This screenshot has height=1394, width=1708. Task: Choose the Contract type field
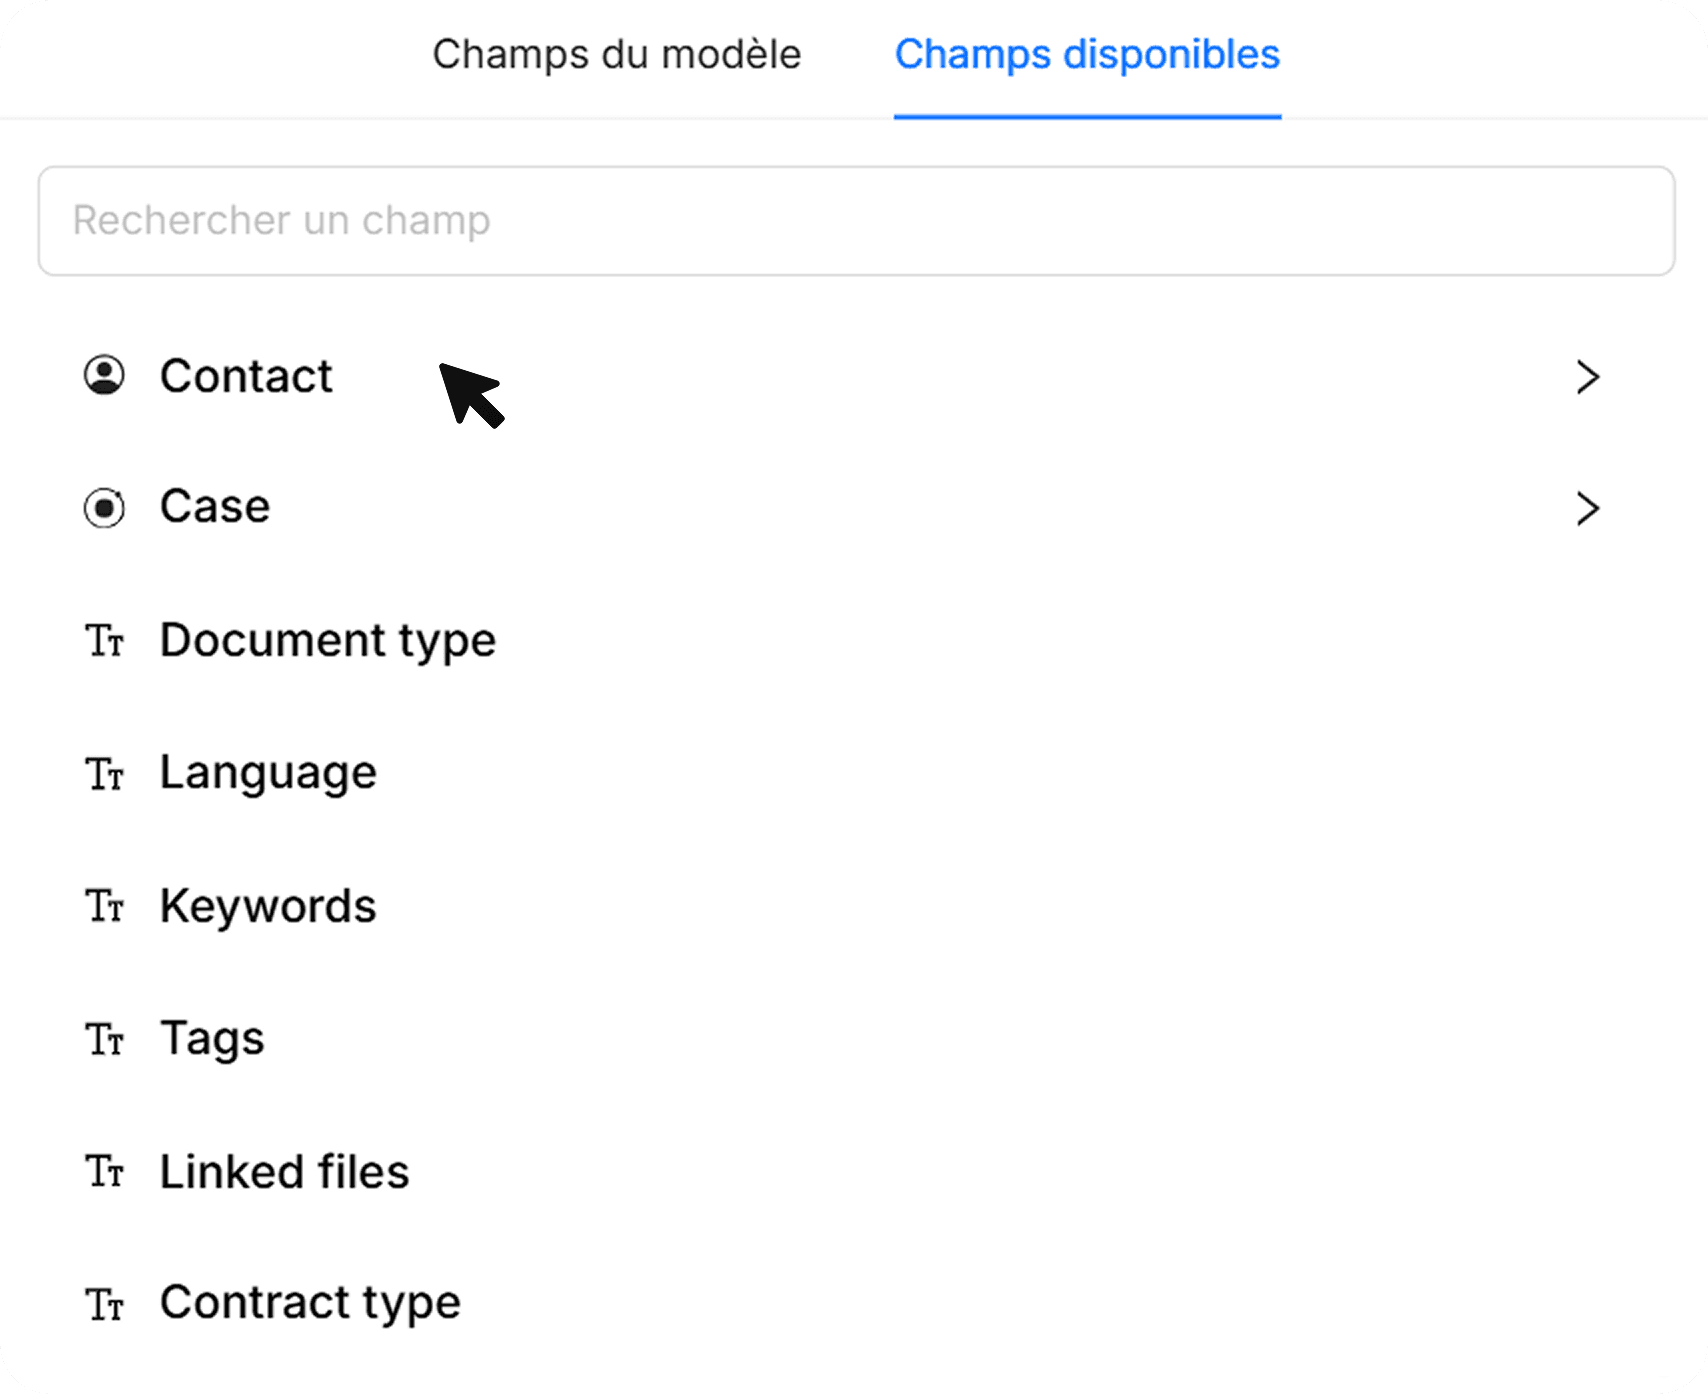310,1303
